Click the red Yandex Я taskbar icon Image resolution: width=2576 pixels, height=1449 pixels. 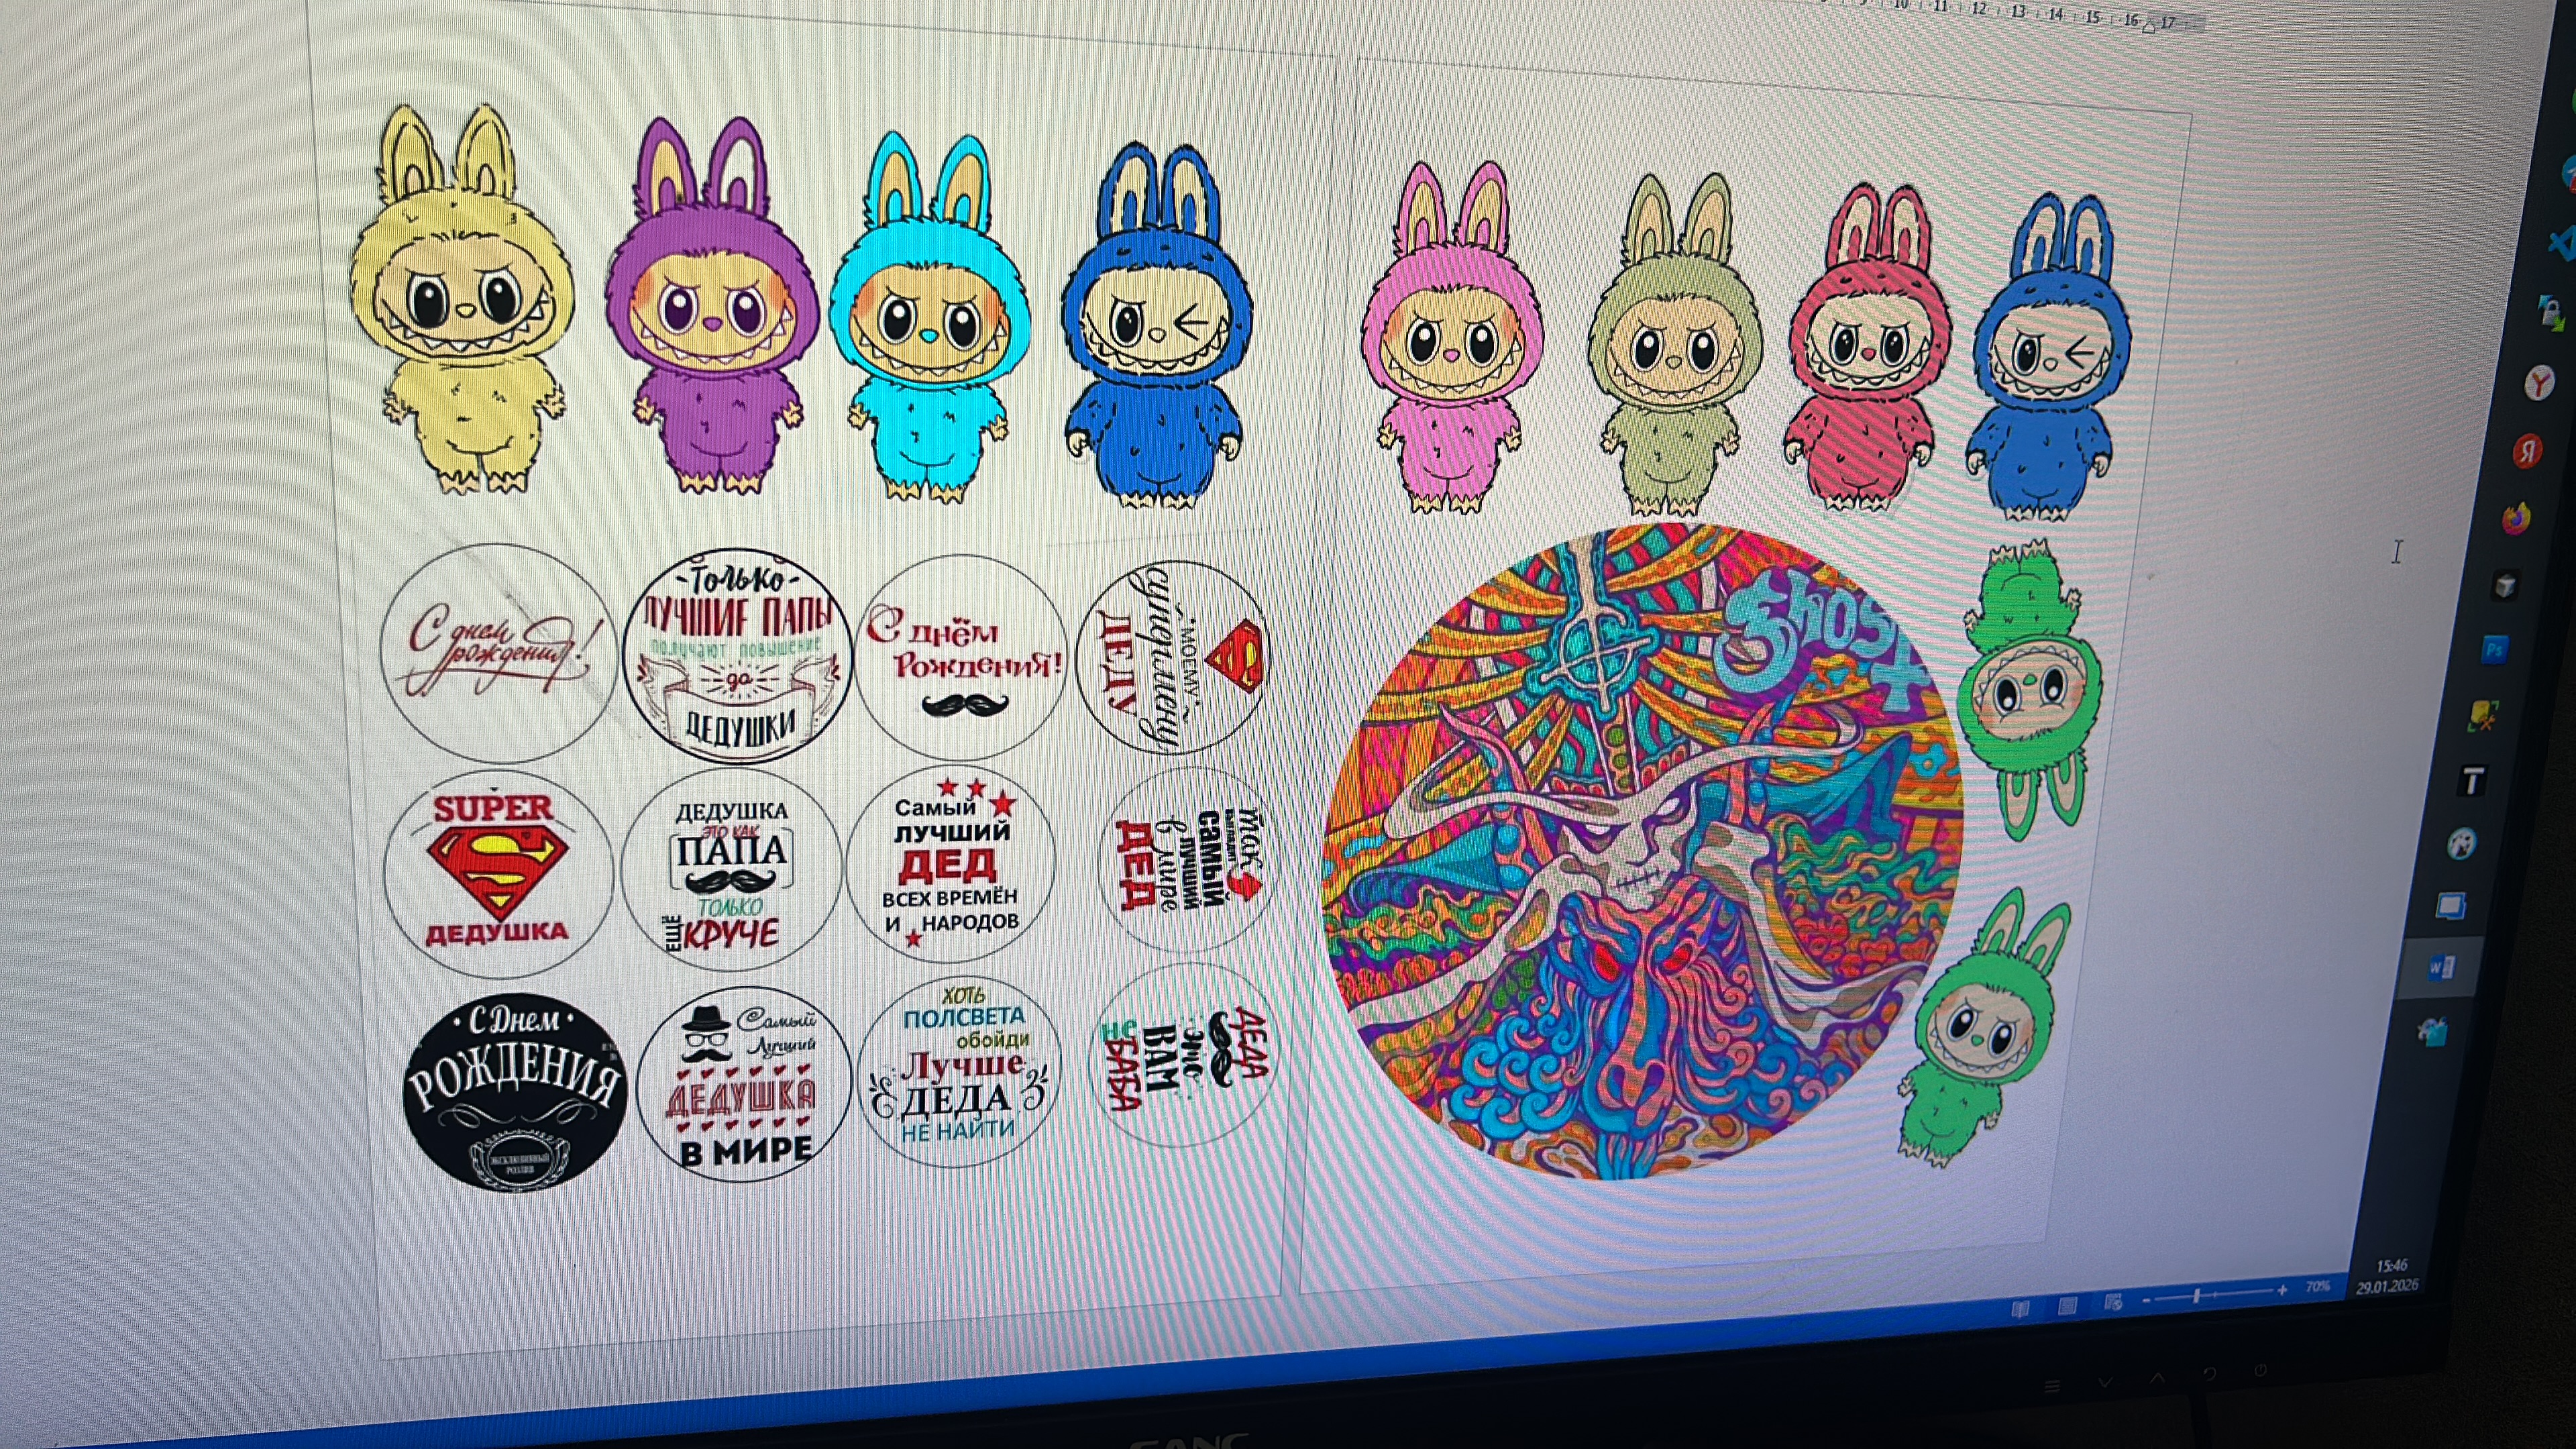point(2529,451)
